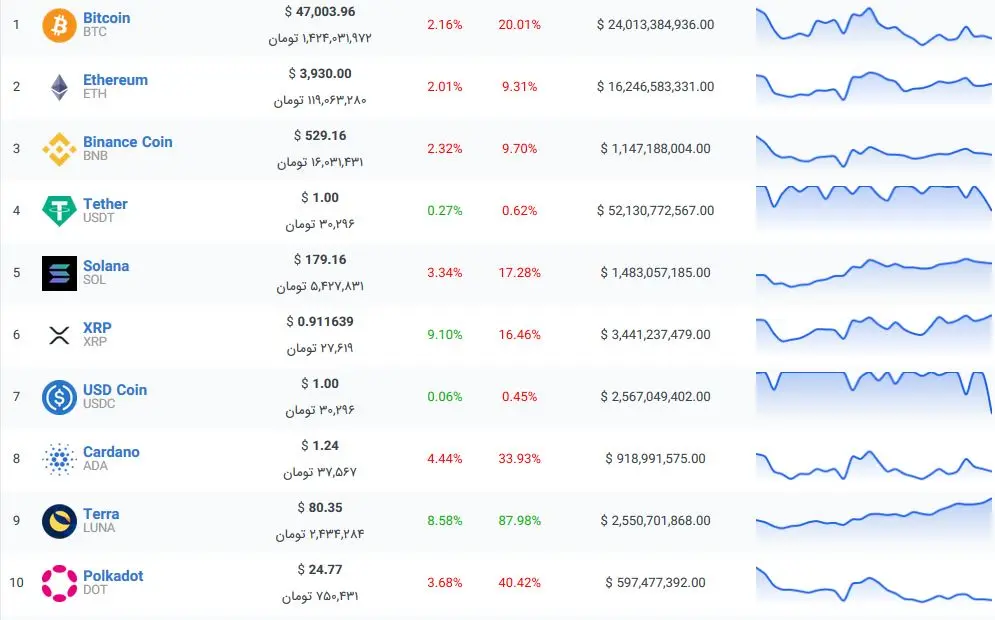View the Bitcoin price sparkline chart

click(873, 27)
